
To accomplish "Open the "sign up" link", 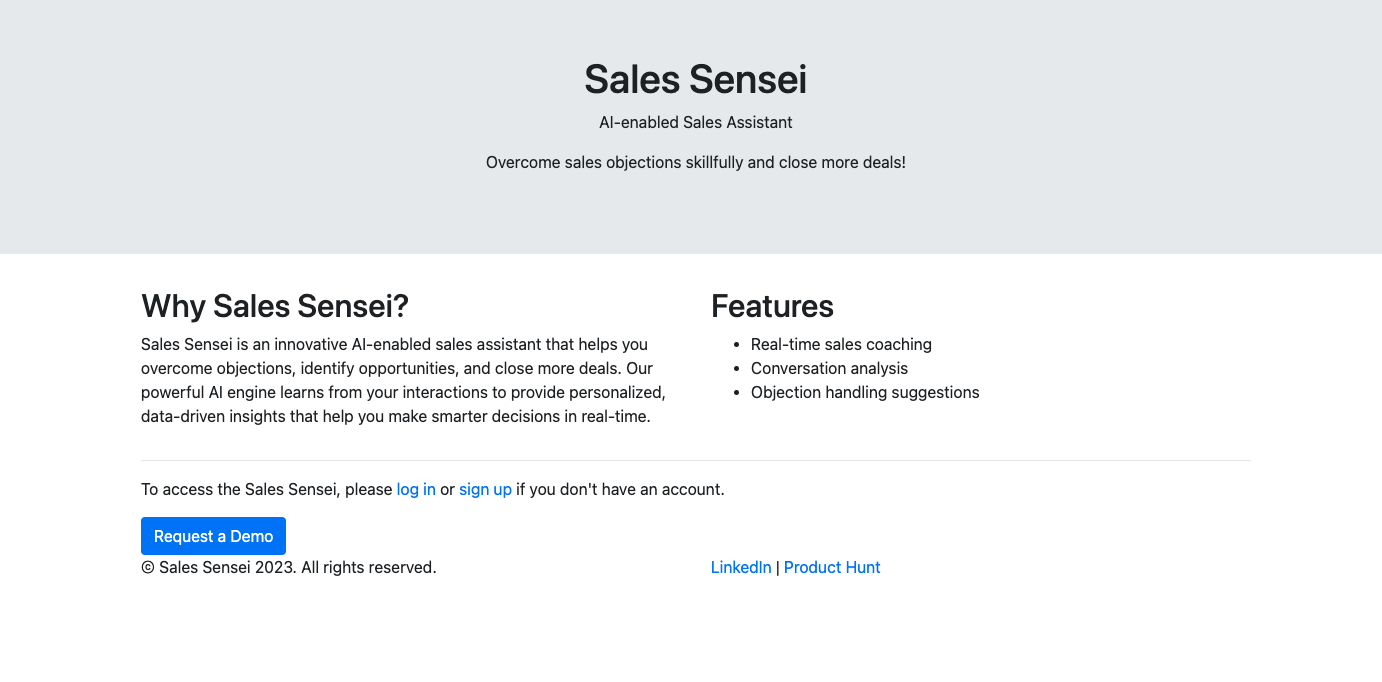I will (x=485, y=490).
